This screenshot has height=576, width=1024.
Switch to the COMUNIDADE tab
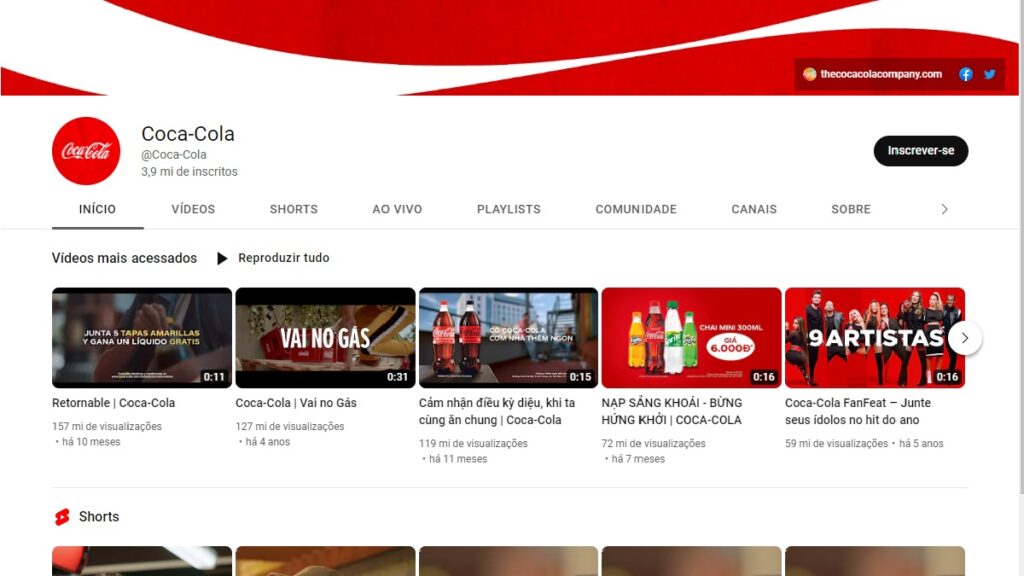(x=636, y=210)
